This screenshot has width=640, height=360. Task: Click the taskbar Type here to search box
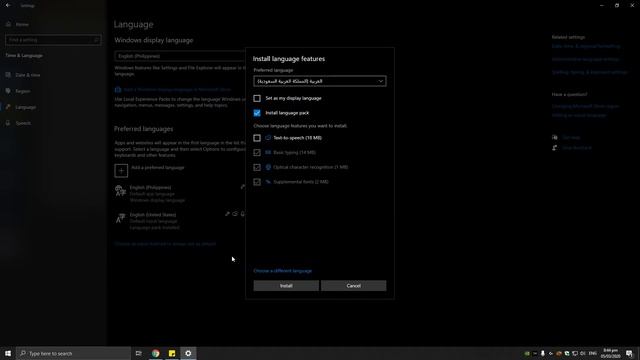74,353
